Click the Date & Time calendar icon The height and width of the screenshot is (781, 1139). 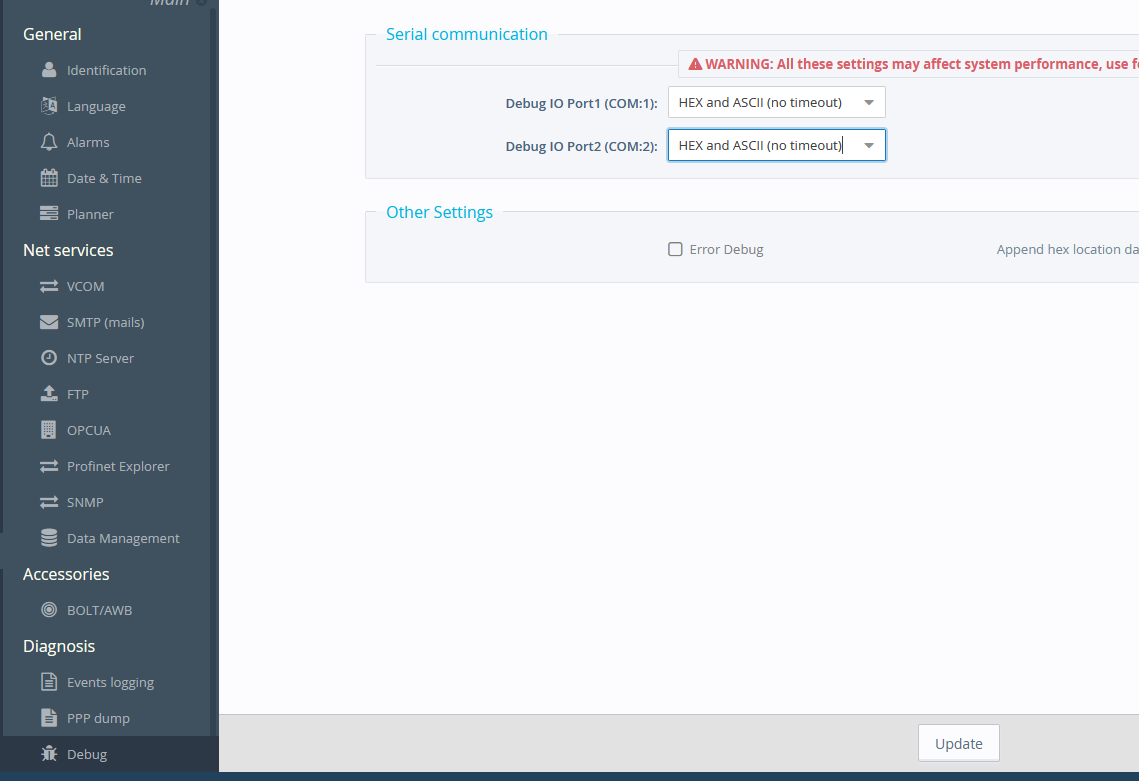[49, 178]
